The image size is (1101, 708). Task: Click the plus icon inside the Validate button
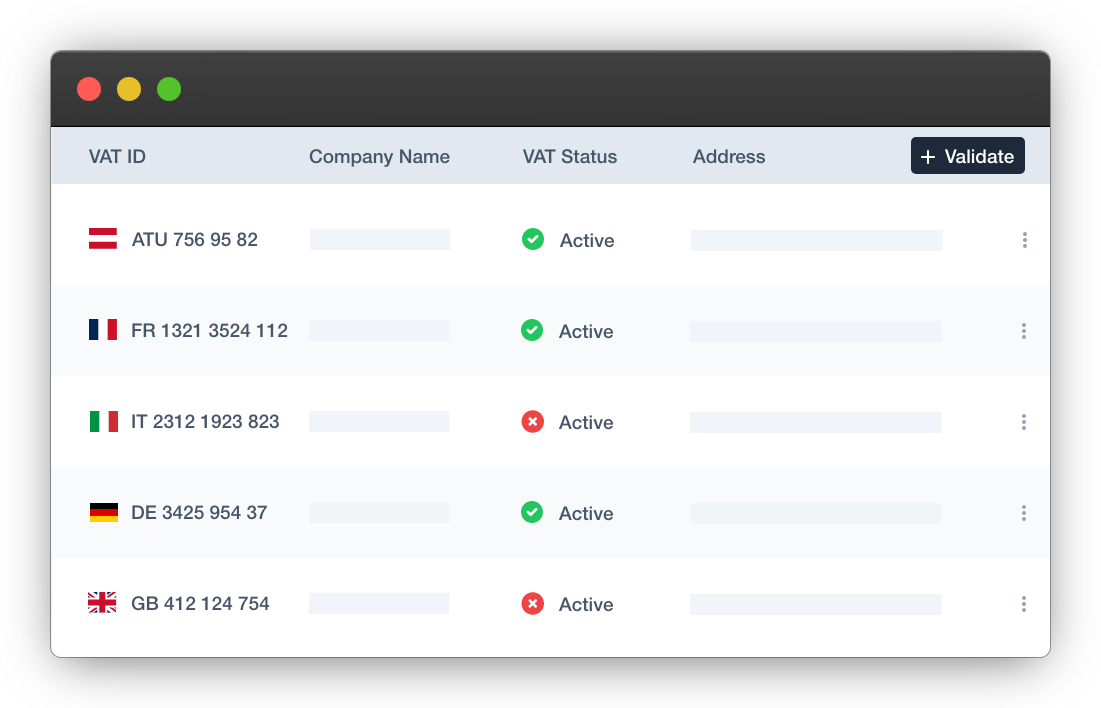pos(929,156)
